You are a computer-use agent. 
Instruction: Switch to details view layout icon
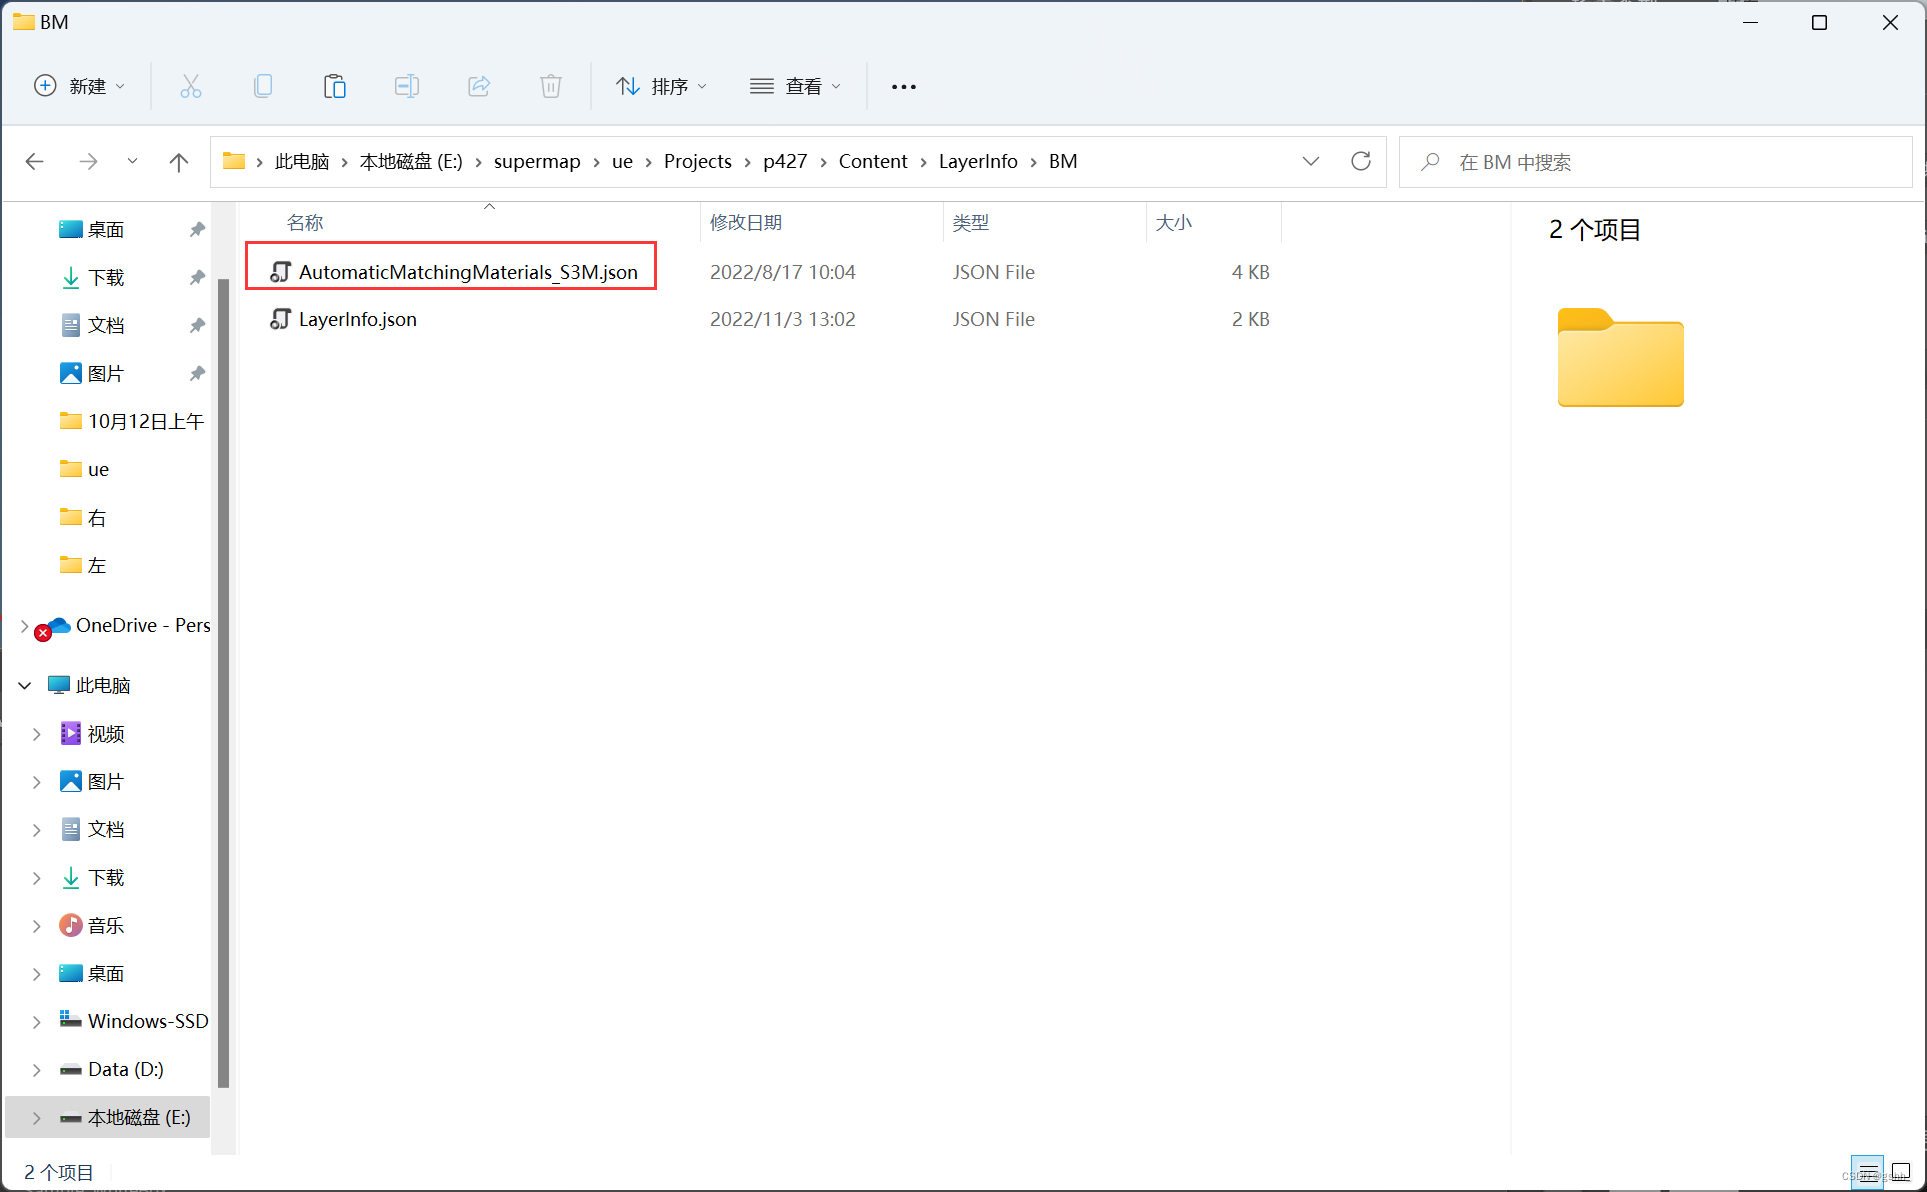[1867, 1172]
